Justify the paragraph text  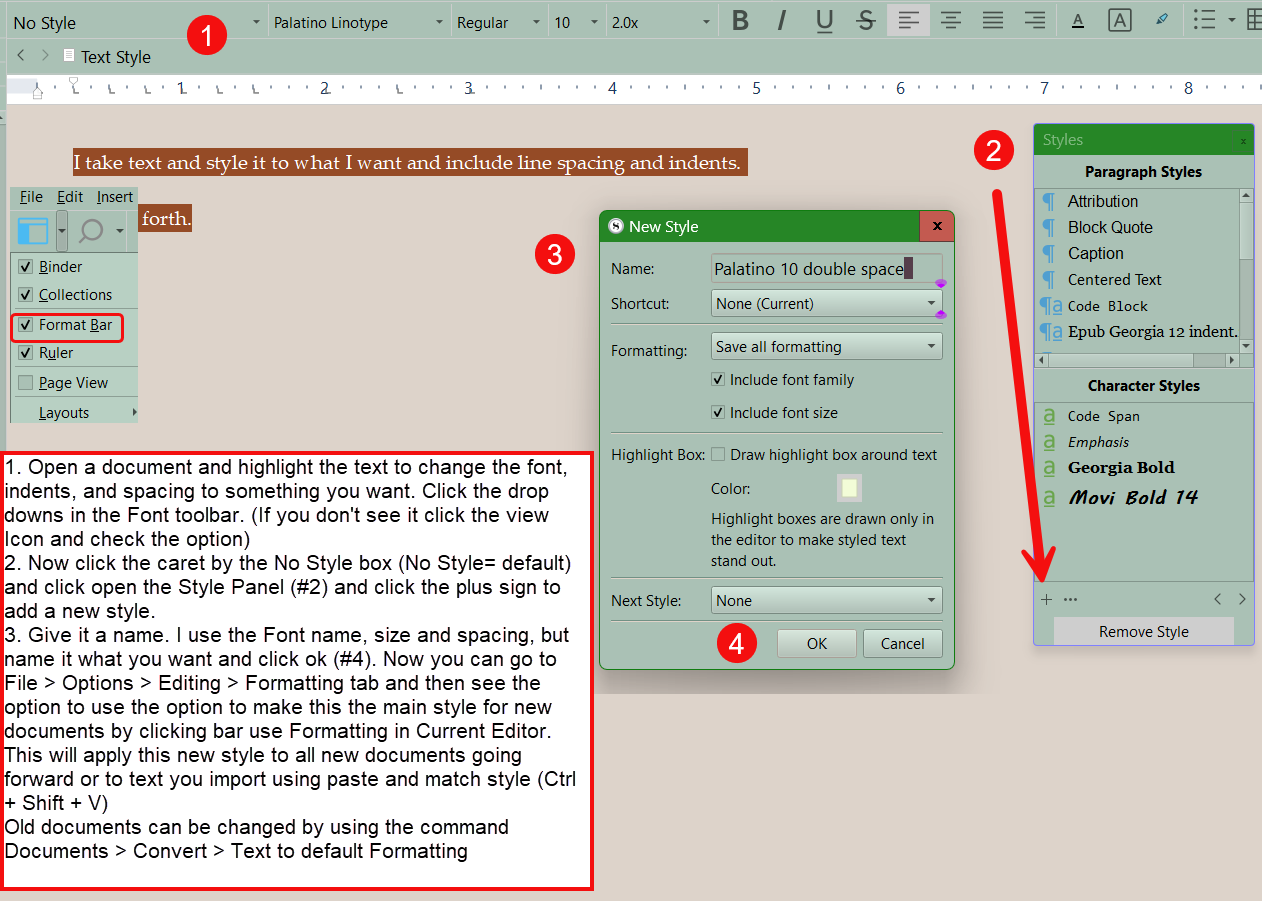pos(992,21)
